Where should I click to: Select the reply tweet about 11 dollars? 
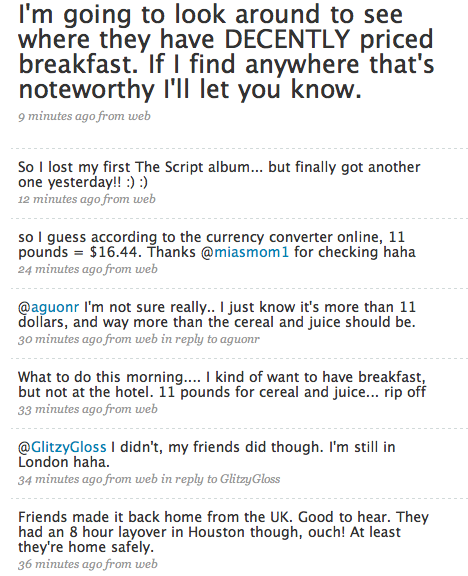217,314
